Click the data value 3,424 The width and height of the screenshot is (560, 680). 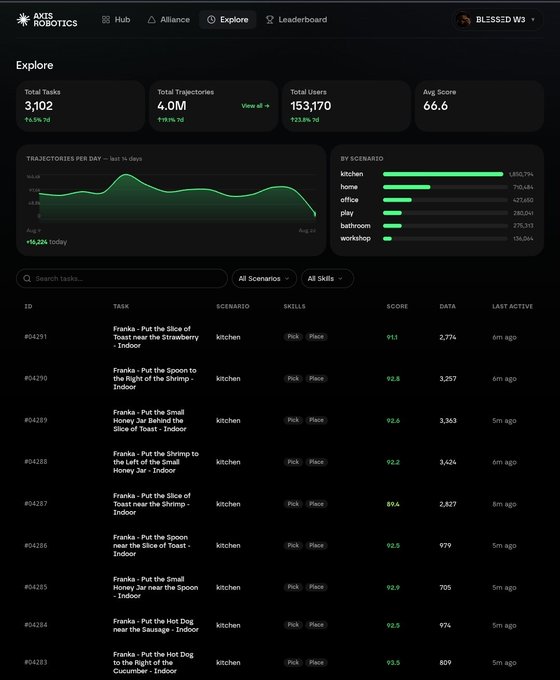click(x=448, y=462)
